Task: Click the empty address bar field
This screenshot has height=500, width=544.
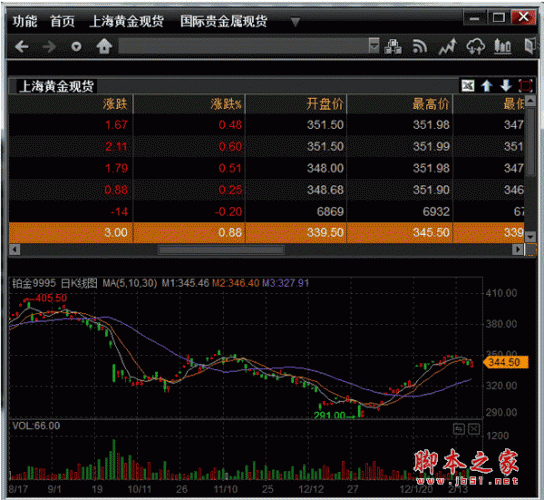Action: 243,46
